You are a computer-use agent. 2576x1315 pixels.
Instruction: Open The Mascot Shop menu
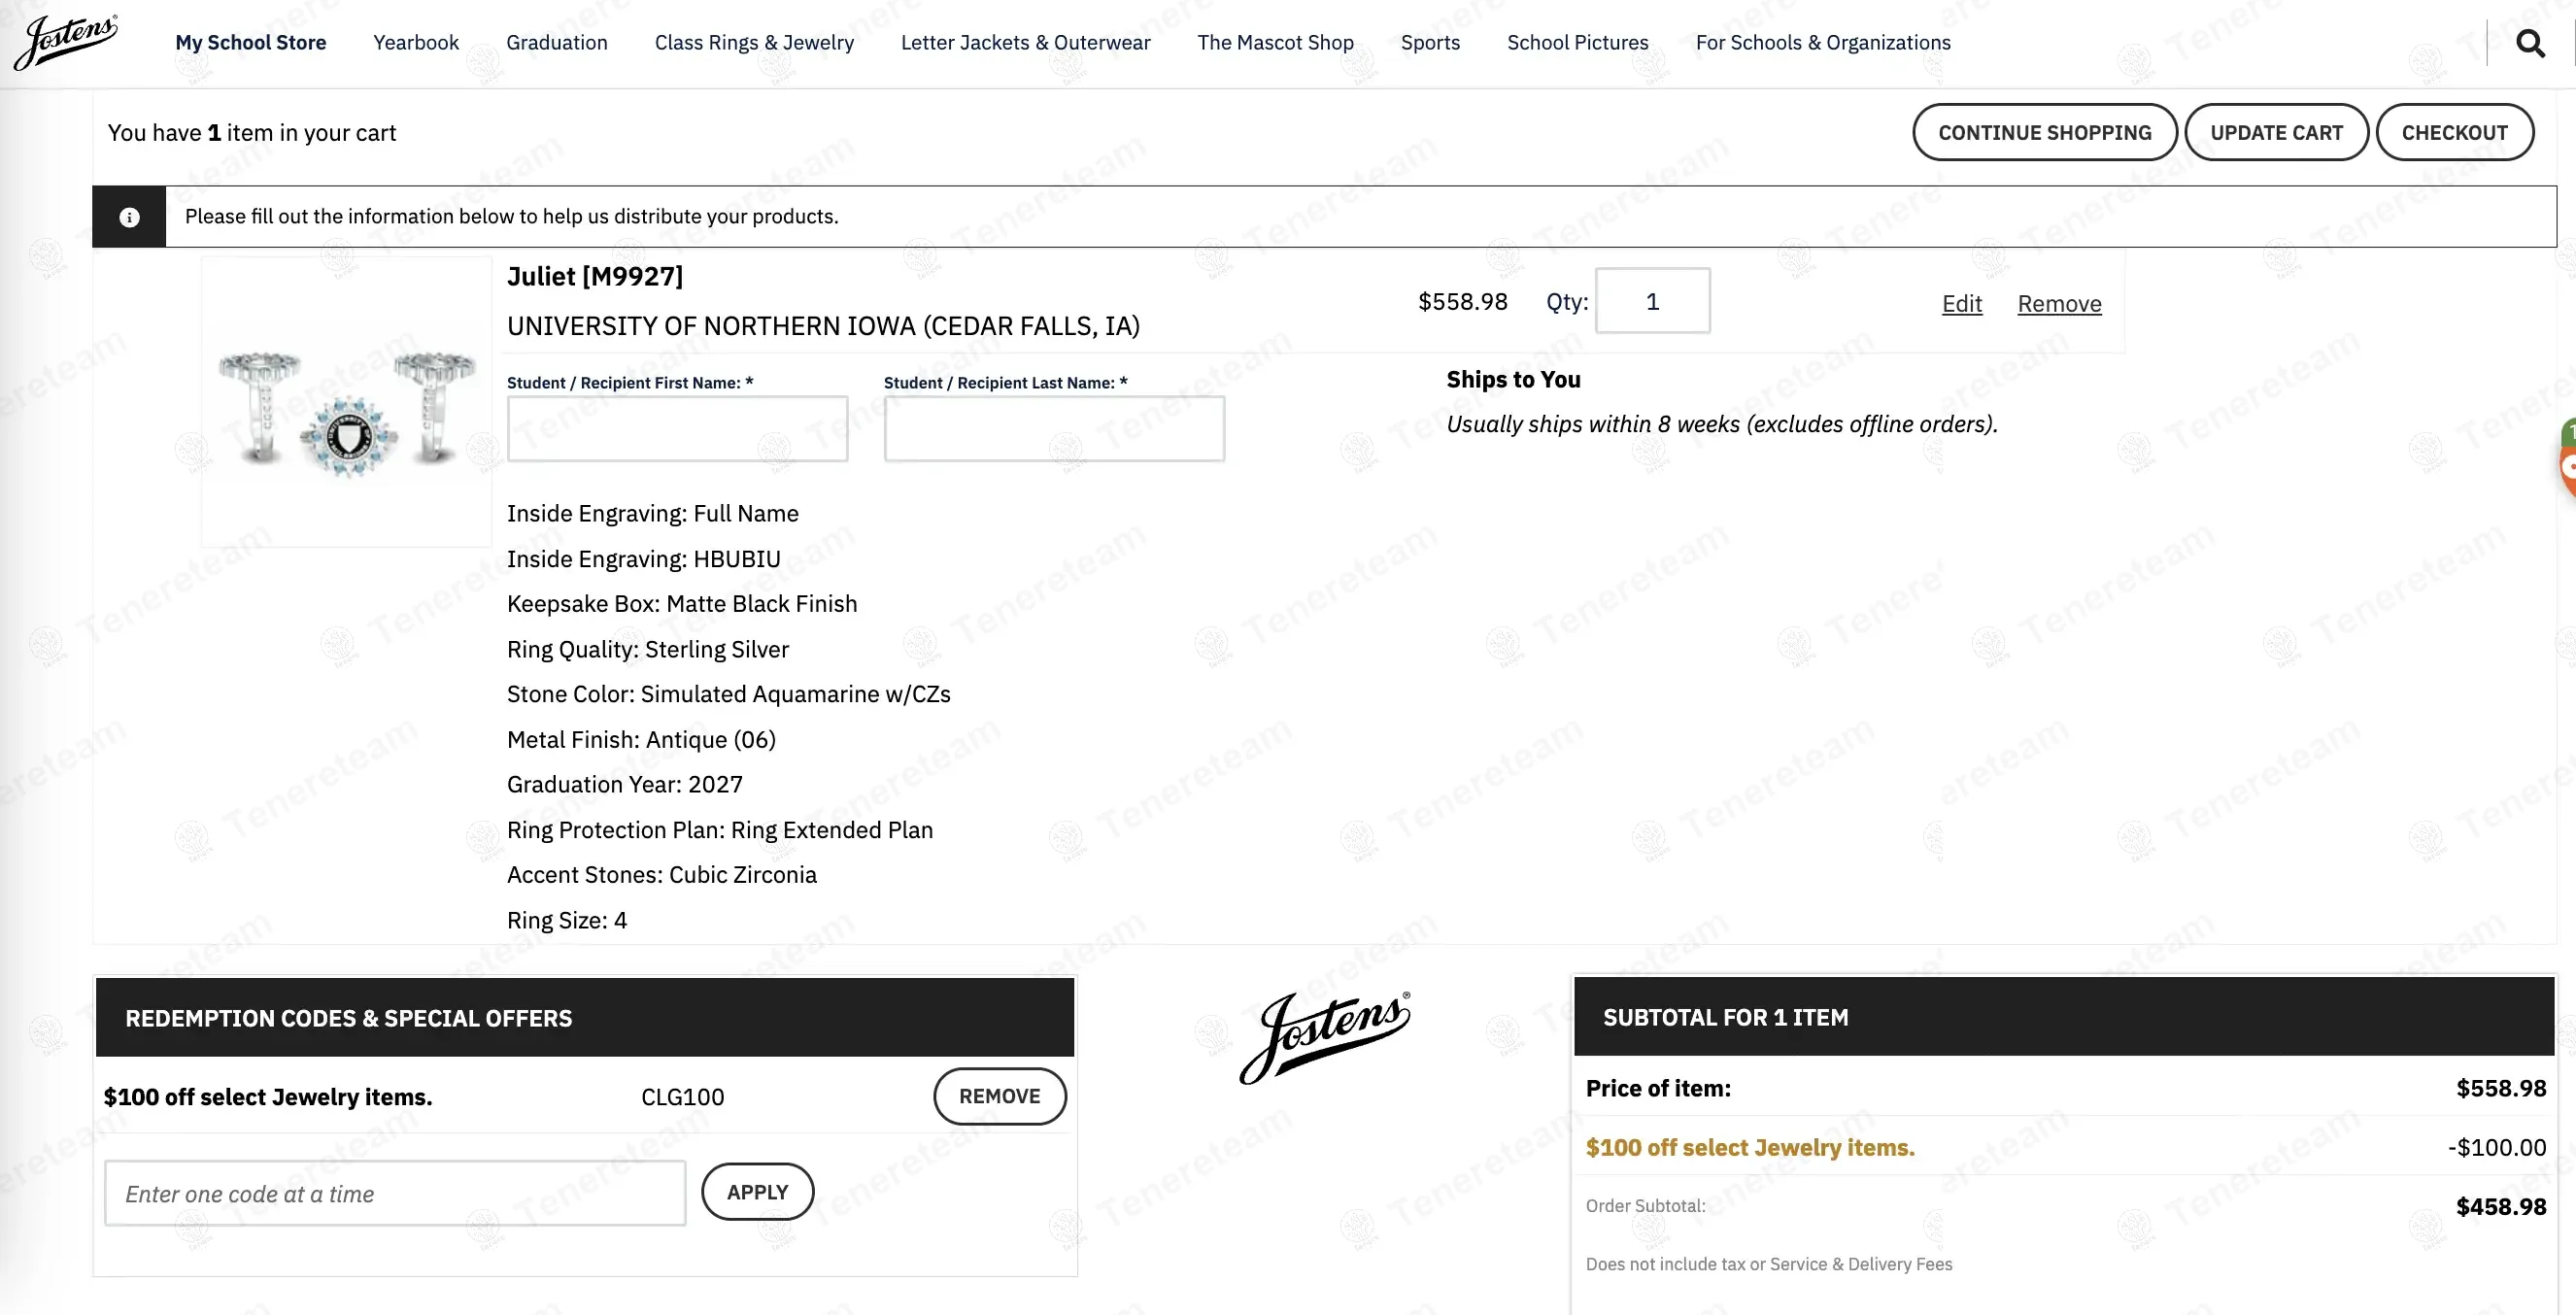[x=1275, y=43]
